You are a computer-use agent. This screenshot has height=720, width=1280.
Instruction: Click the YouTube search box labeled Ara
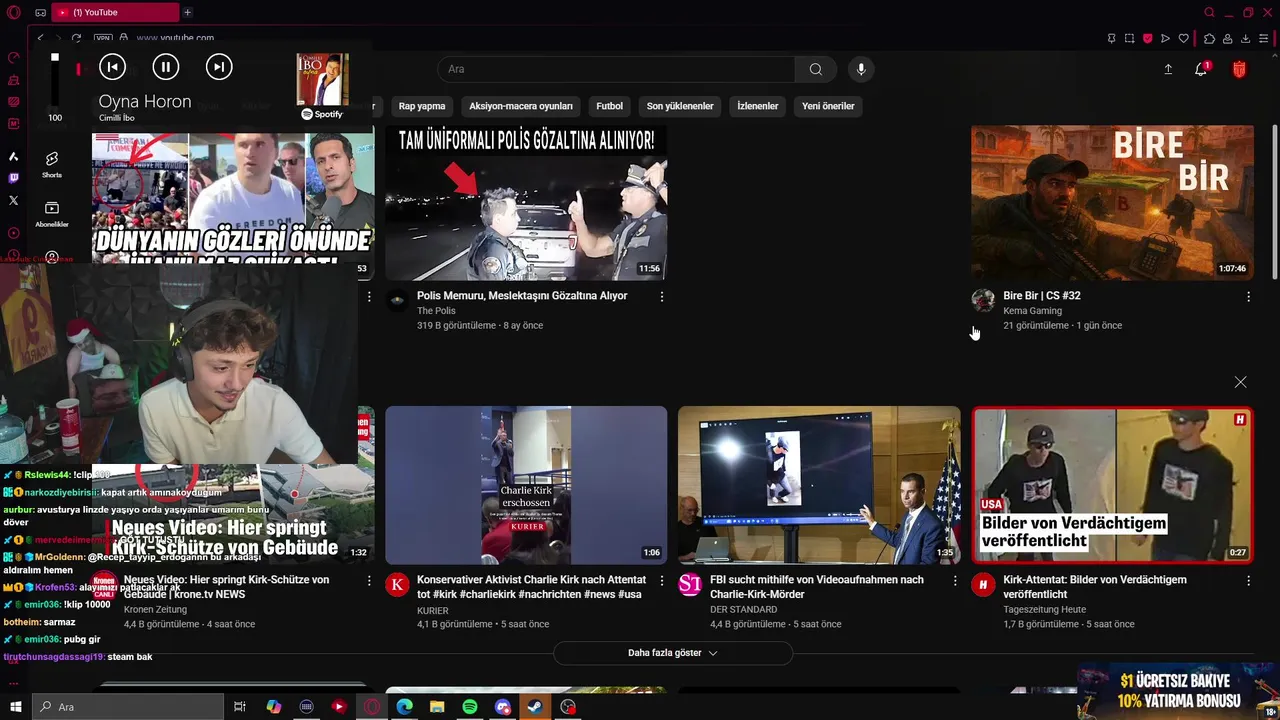617,69
